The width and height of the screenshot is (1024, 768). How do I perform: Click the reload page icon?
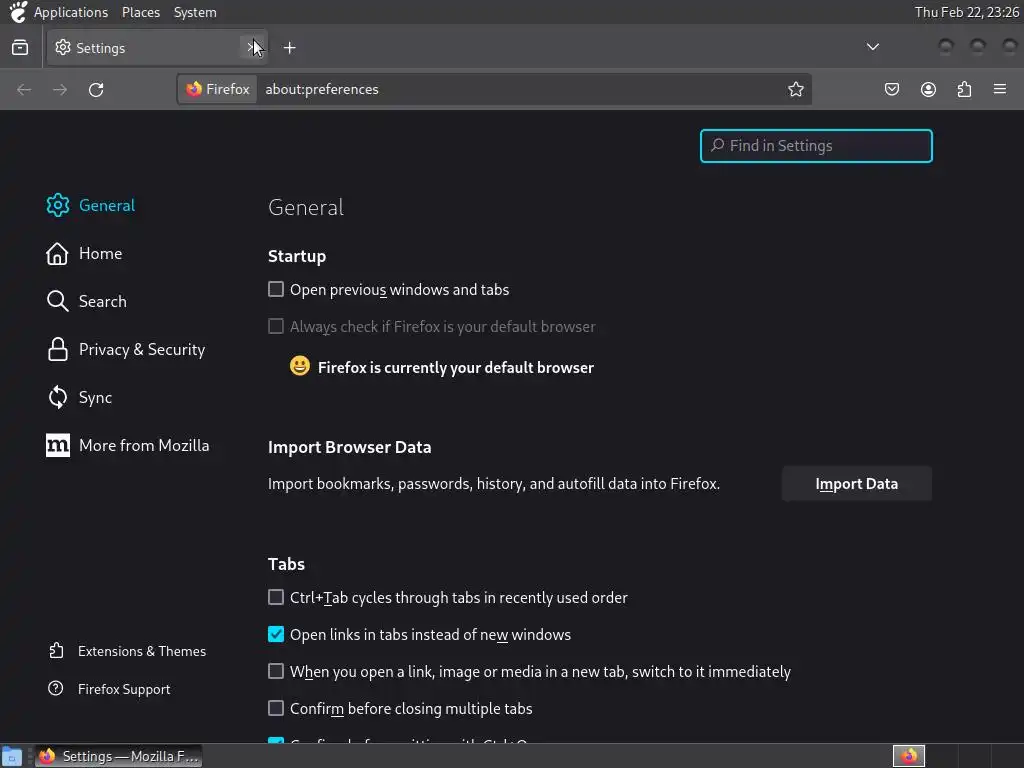click(96, 90)
